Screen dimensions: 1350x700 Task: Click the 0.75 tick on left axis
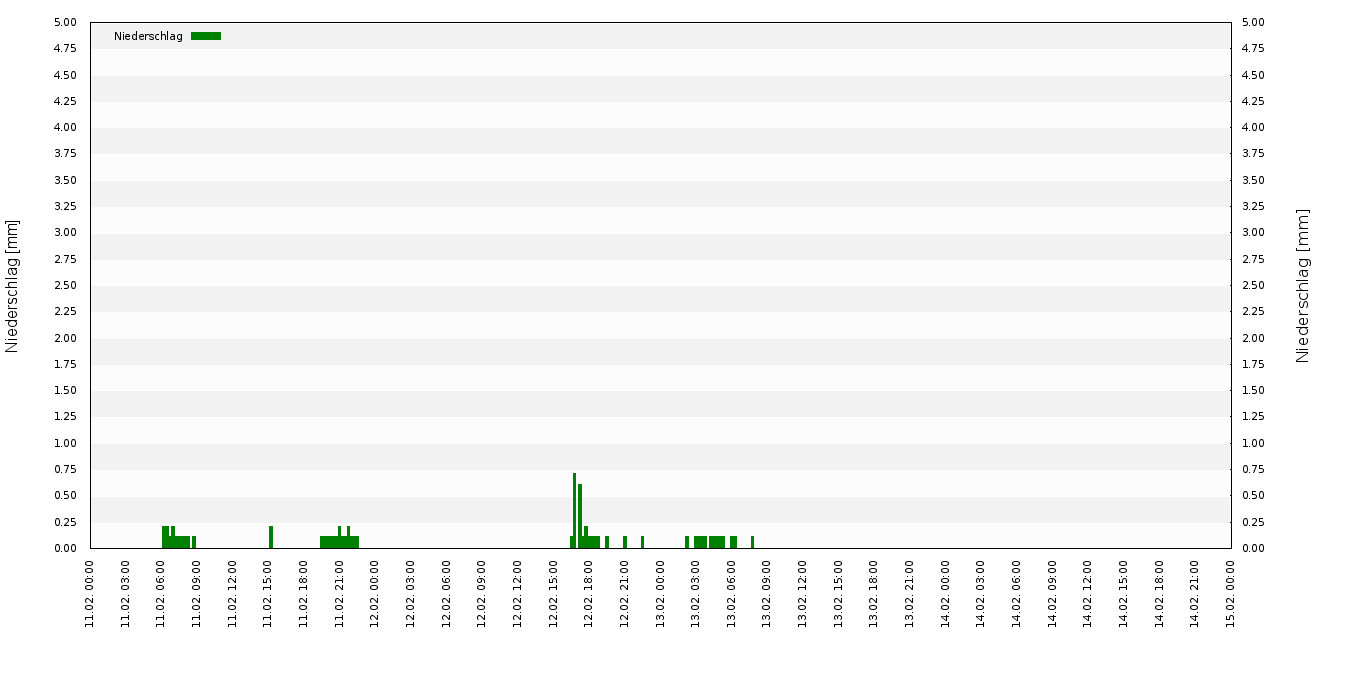(65, 469)
